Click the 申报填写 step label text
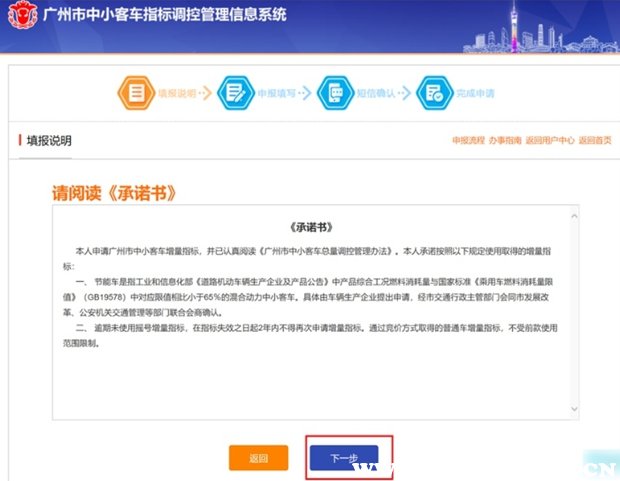Image resolution: width=620 pixels, height=481 pixels. [x=274, y=94]
